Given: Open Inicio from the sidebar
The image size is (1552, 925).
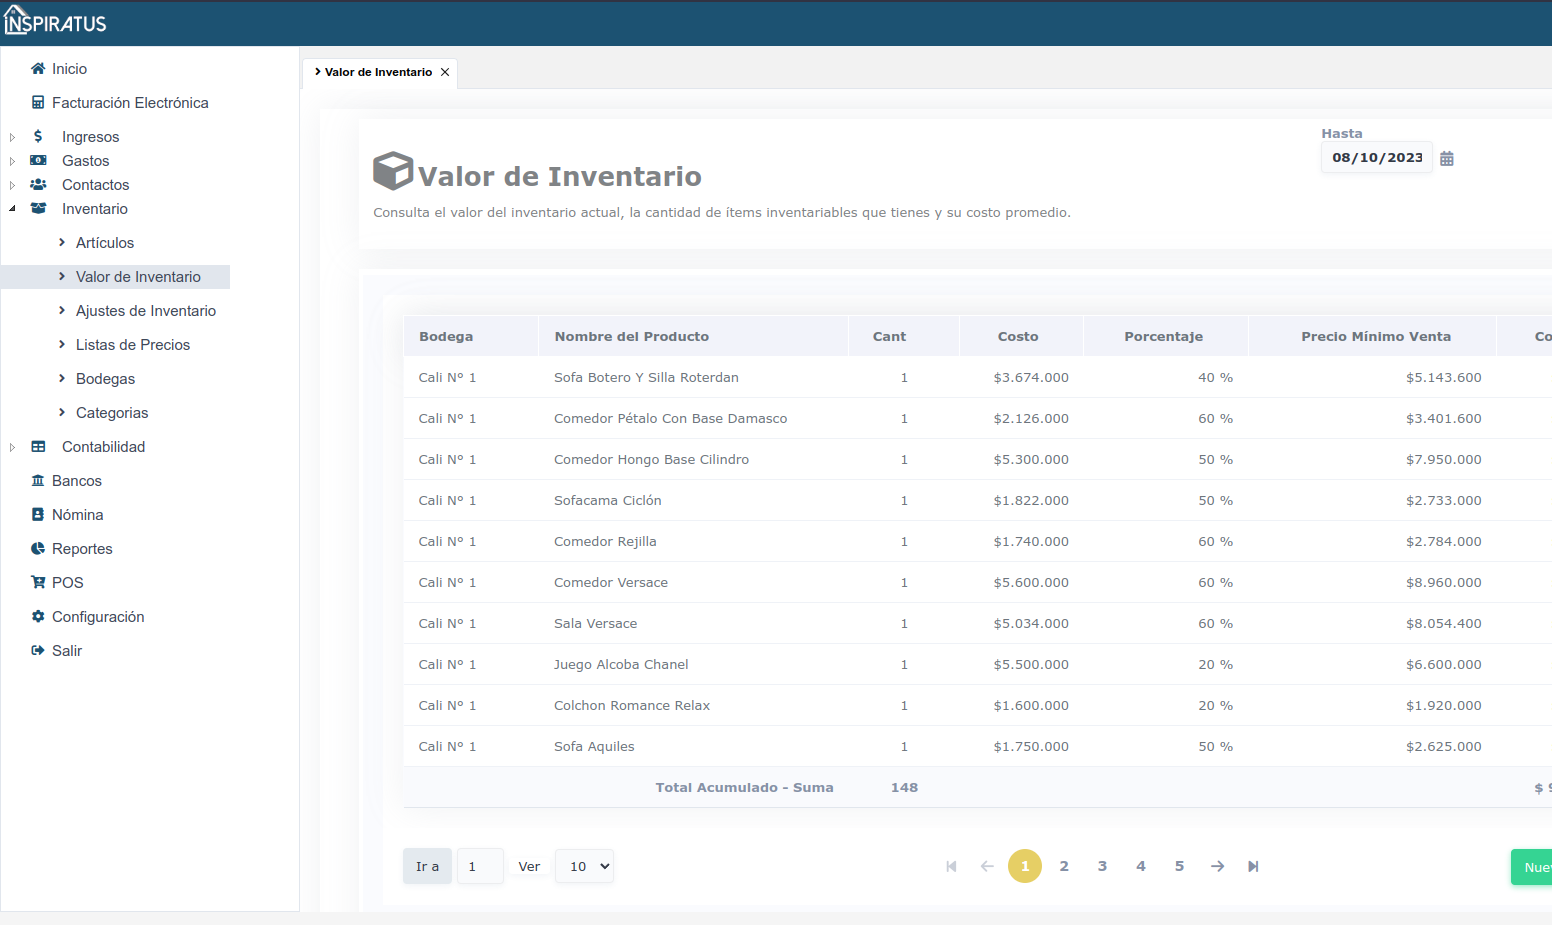Looking at the screenshot, I should point(69,69).
